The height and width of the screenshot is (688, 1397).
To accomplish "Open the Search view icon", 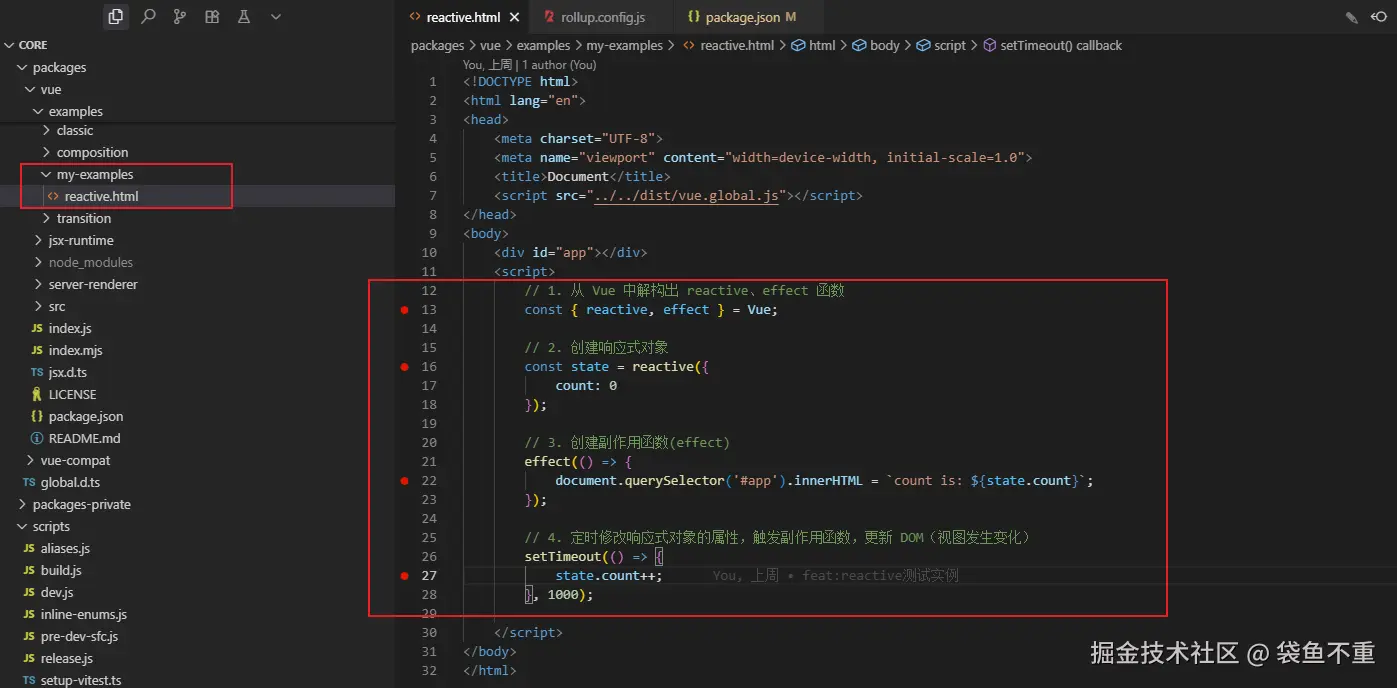I will tap(148, 17).
